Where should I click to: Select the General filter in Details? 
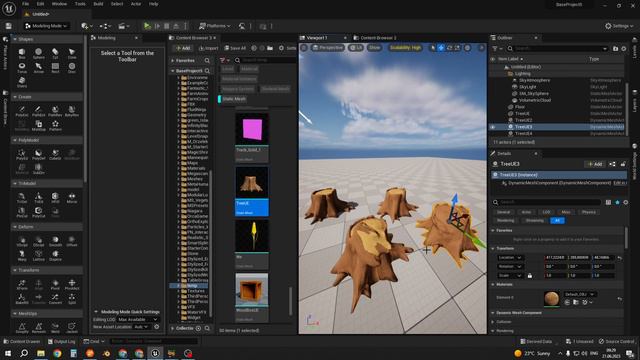point(503,212)
